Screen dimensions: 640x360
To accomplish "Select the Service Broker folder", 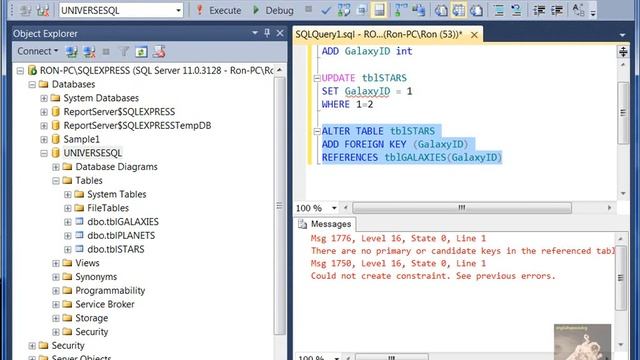I will [105, 304].
